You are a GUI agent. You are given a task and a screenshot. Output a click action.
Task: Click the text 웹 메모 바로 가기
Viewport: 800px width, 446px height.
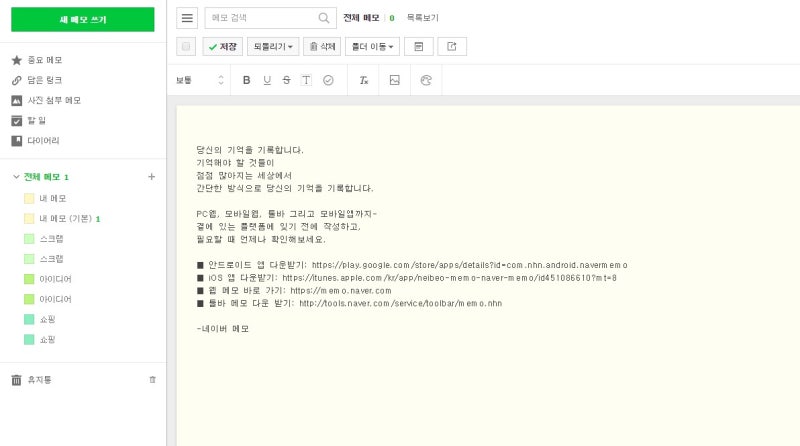246,290
